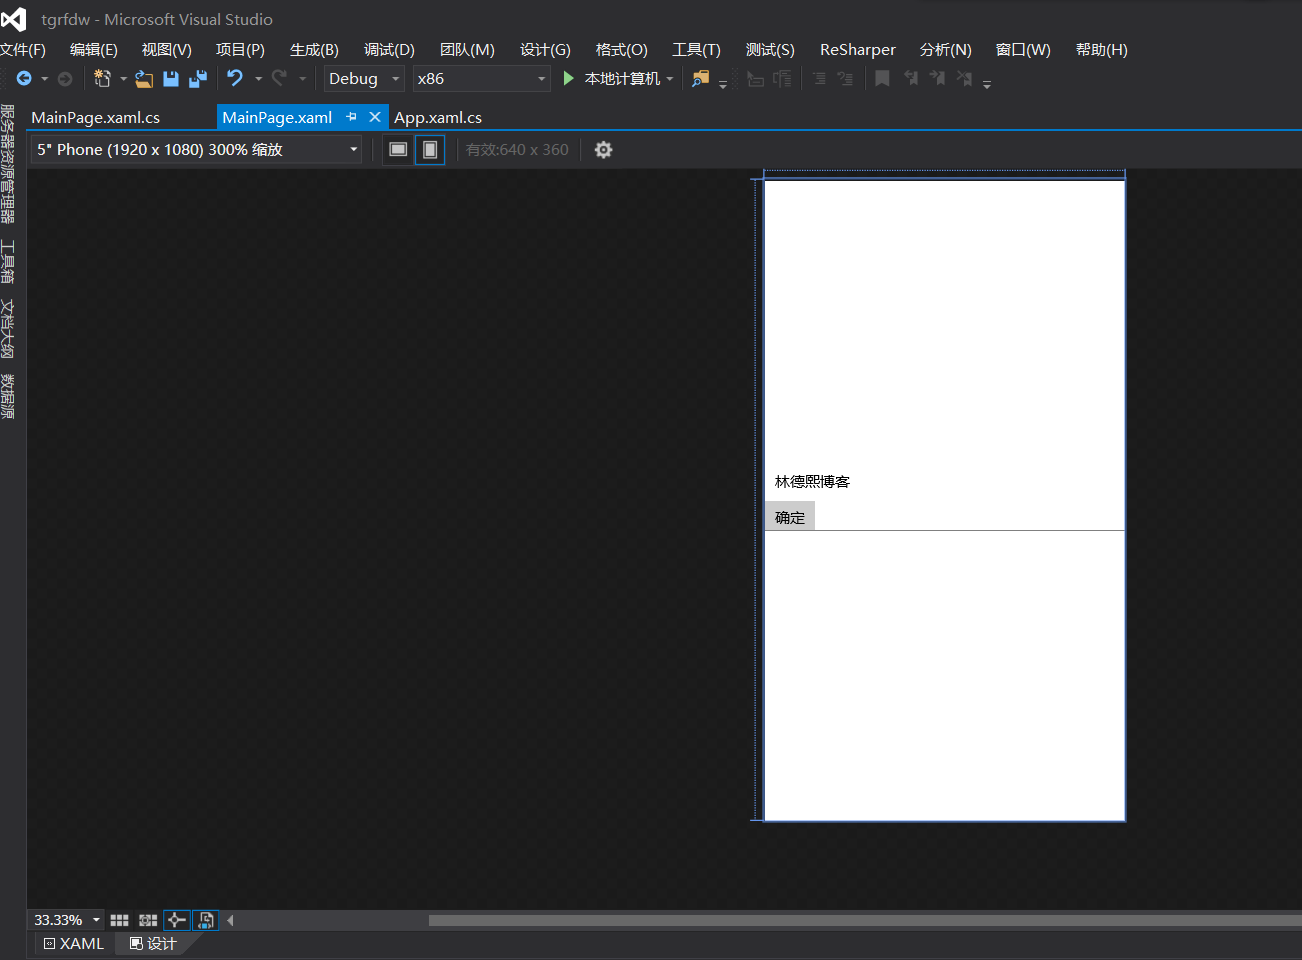Close the MainPage.xaml tab
1302x960 pixels.
(x=375, y=117)
